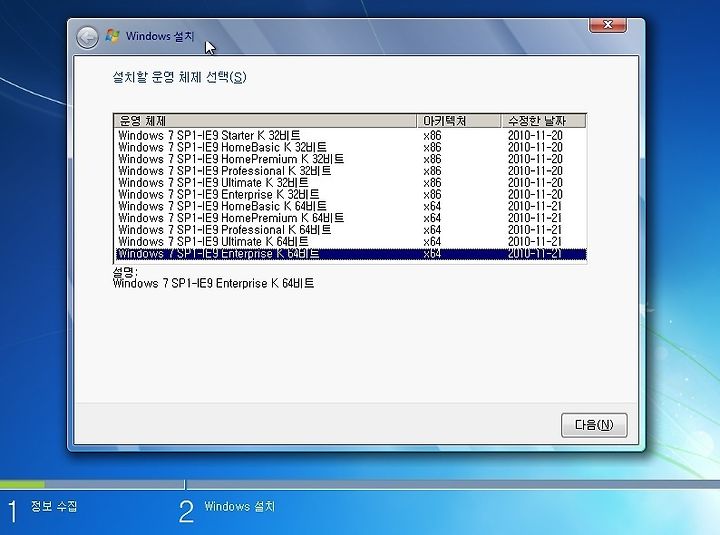Image resolution: width=720 pixels, height=535 pixels.
Task: Go back using the round arrow button
Action: (x=87, y=38)
